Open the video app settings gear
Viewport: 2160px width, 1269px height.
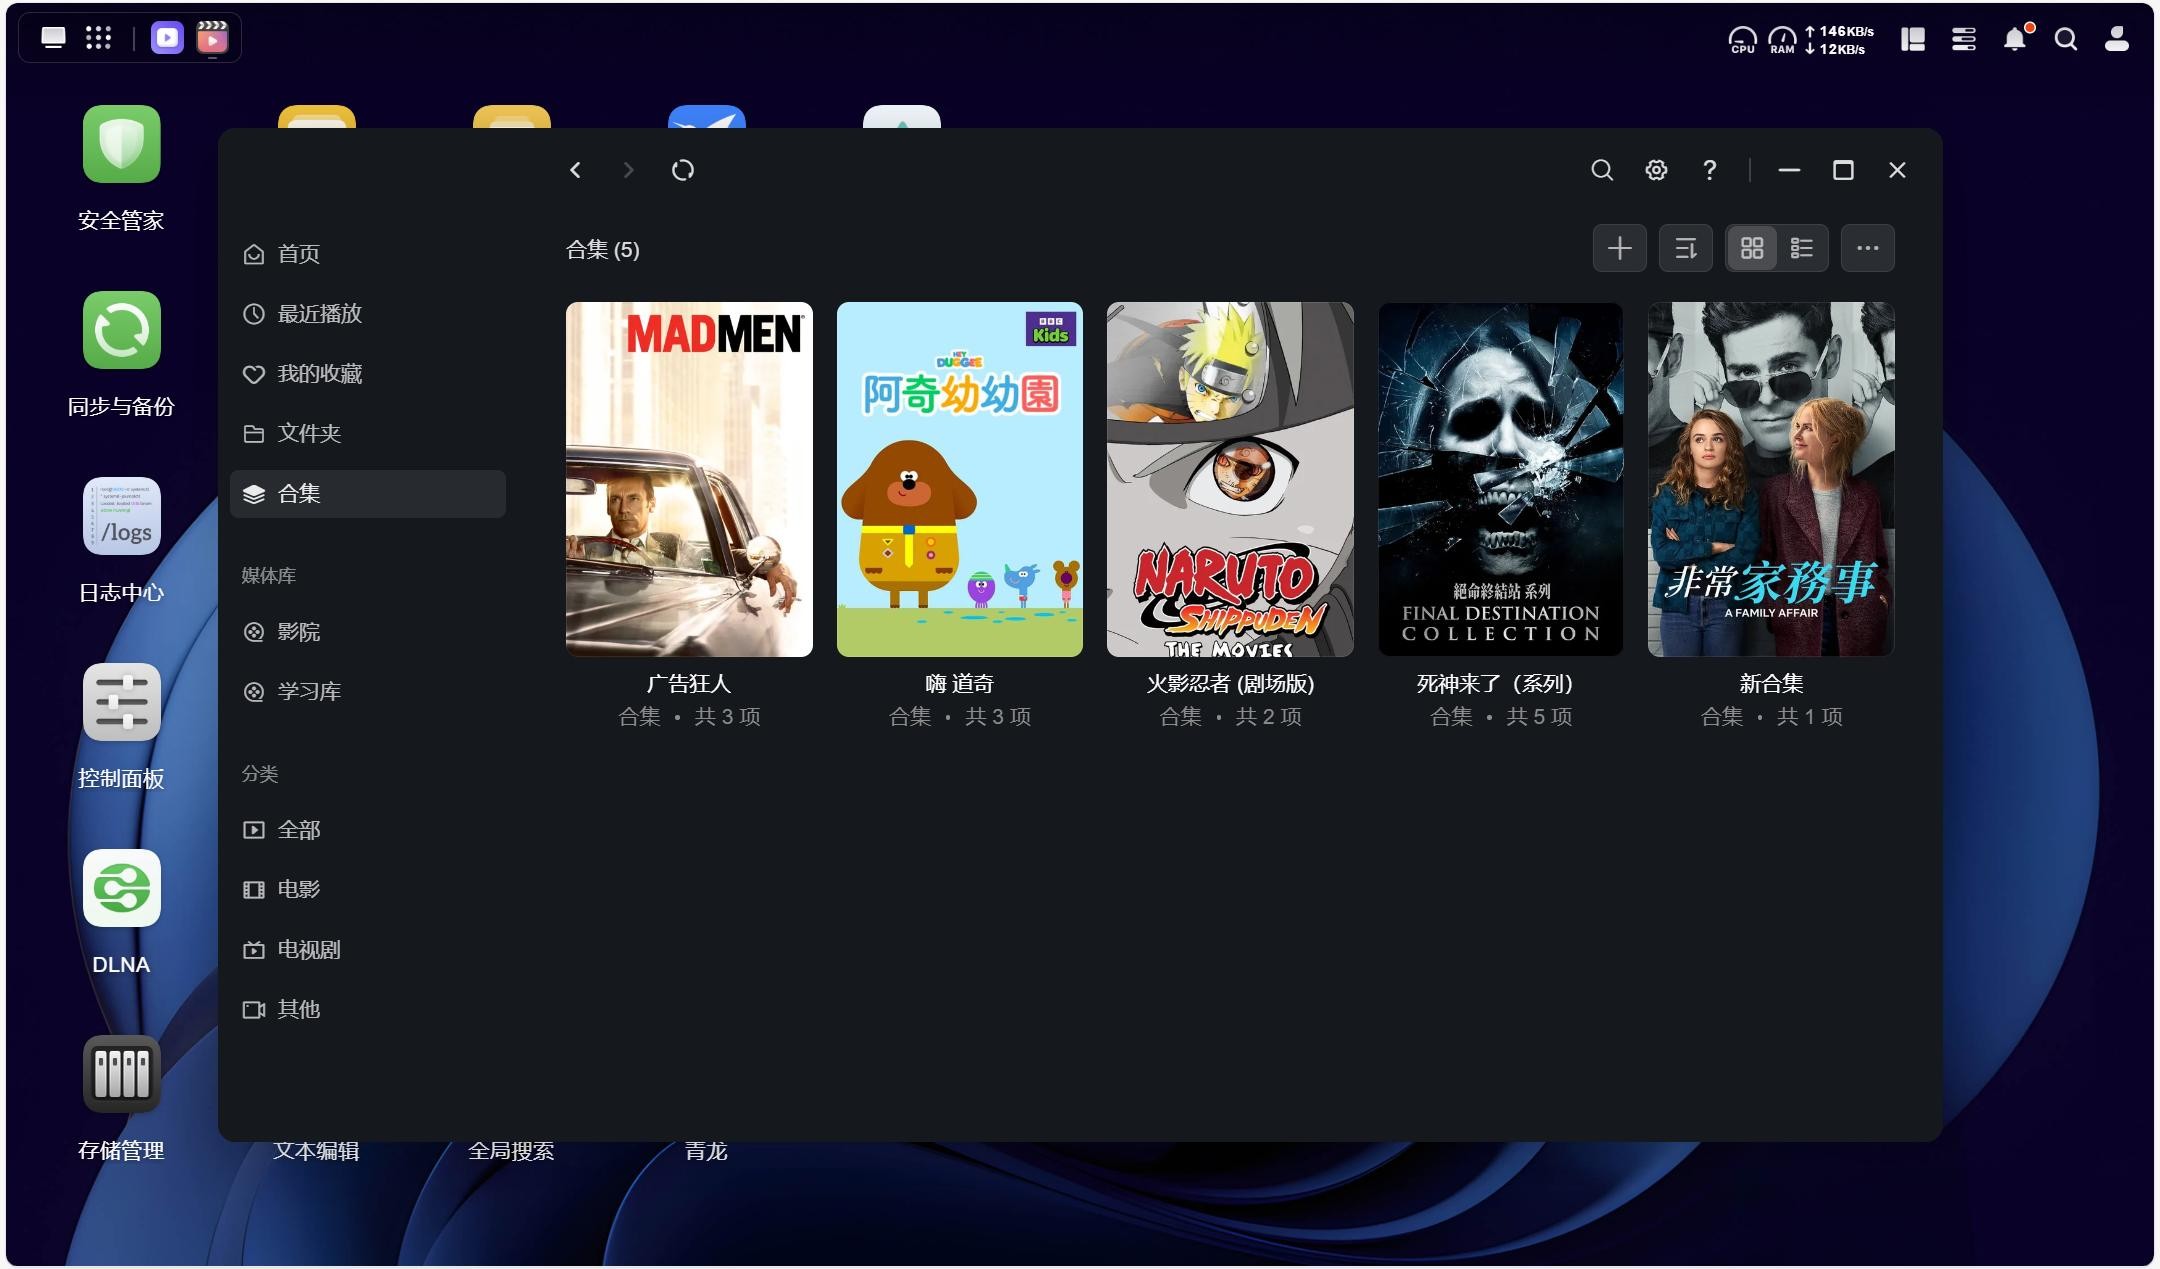click(1656, 170)
